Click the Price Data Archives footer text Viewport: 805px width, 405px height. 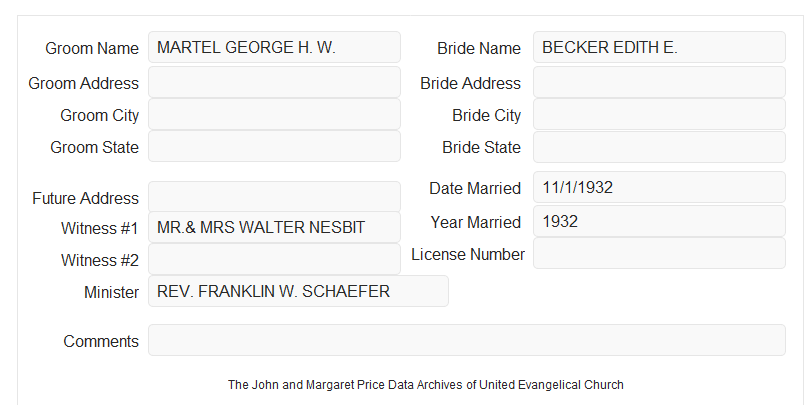pos(426,385)
